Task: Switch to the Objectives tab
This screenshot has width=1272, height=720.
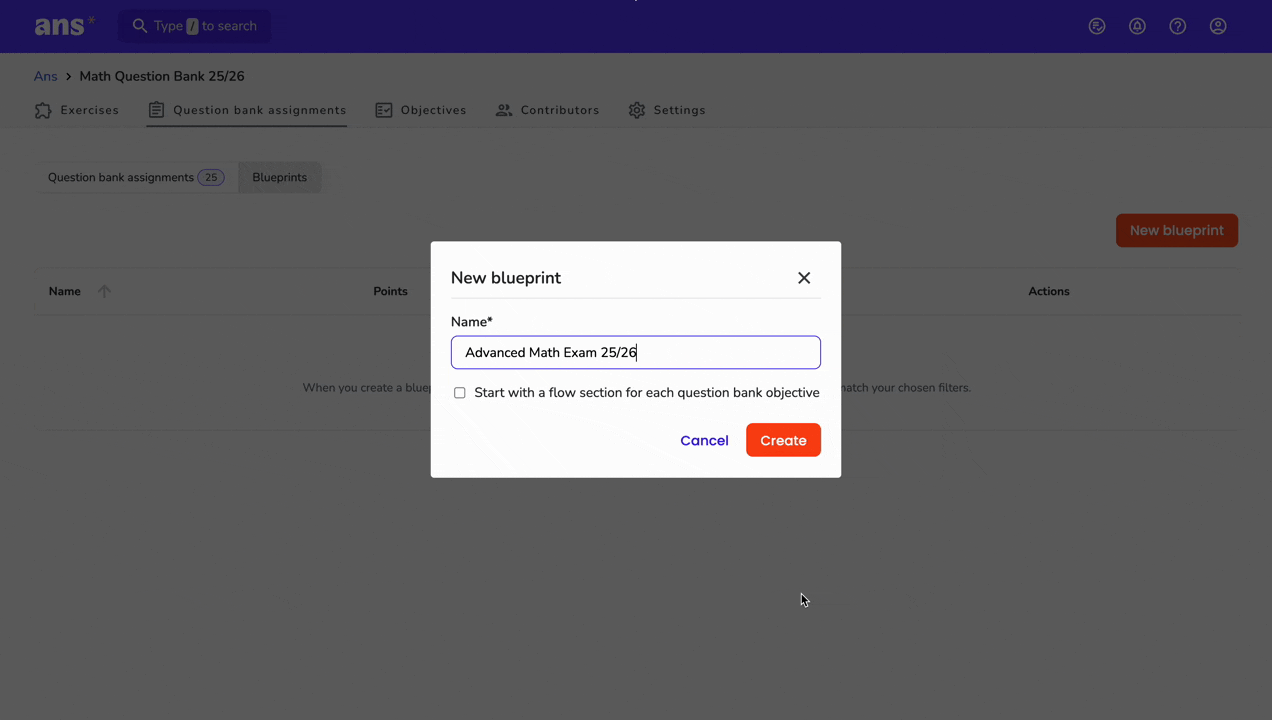Action: [421, 110]
